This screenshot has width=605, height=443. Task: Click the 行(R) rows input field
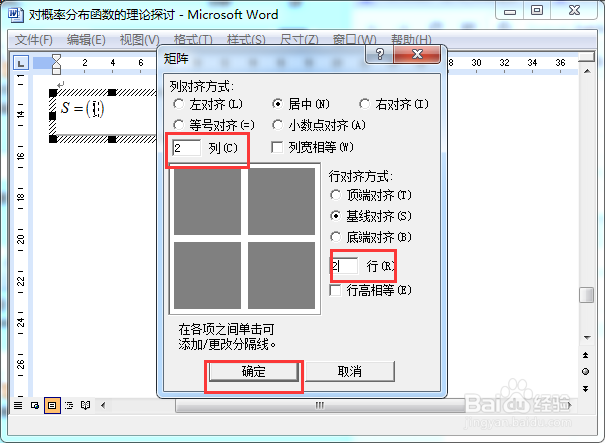point(344,265)
